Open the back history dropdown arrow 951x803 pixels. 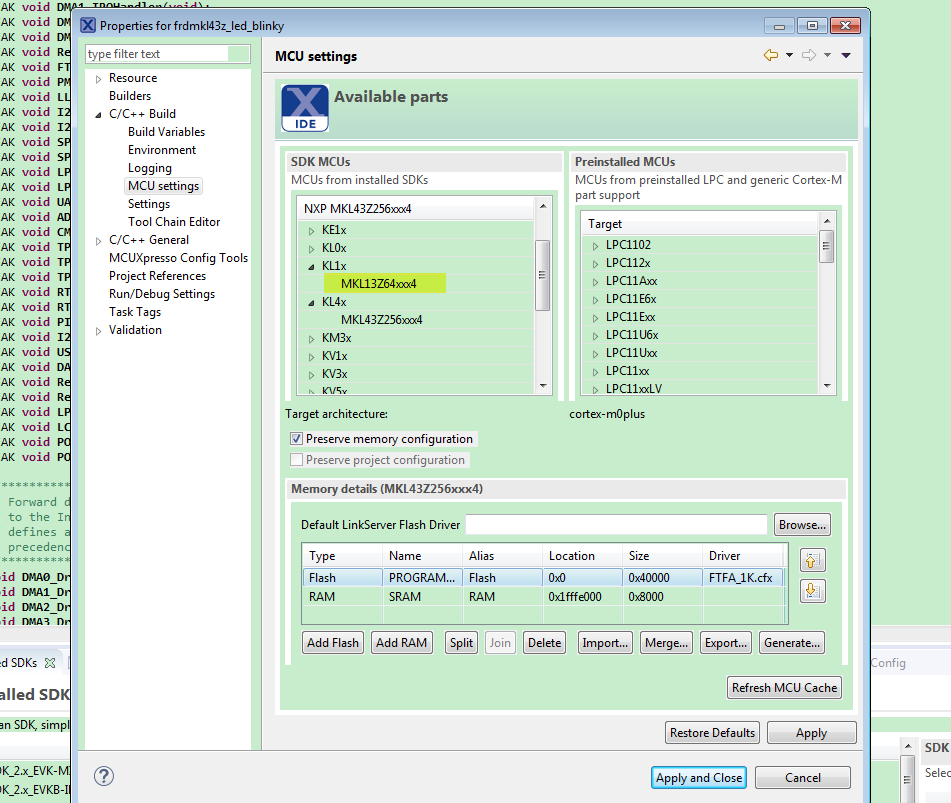click(789, 55)
